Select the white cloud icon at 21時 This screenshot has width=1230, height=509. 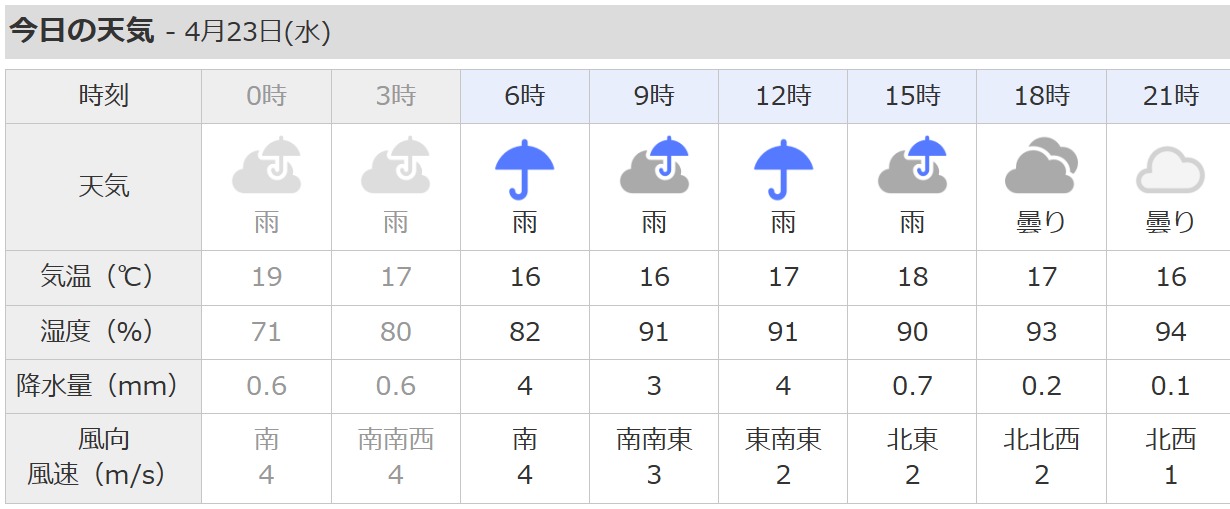coord(1170,170)
